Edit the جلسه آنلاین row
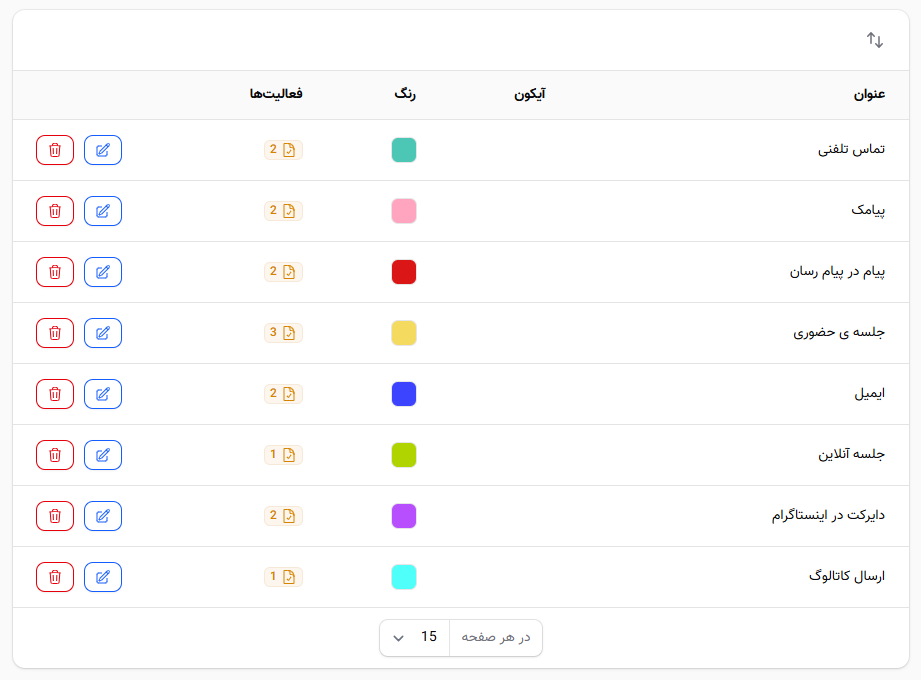 tap(103, 455)
